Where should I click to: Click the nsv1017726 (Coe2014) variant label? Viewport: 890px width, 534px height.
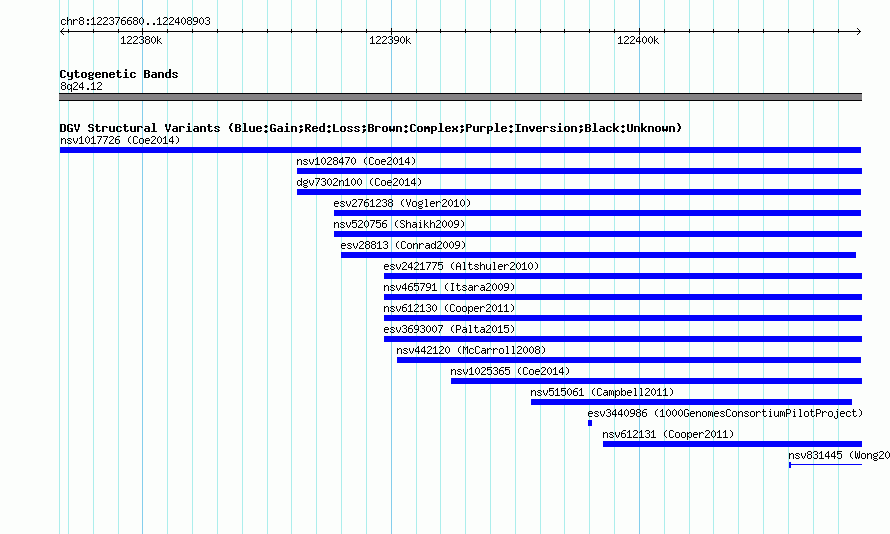(x=120, y=140)
